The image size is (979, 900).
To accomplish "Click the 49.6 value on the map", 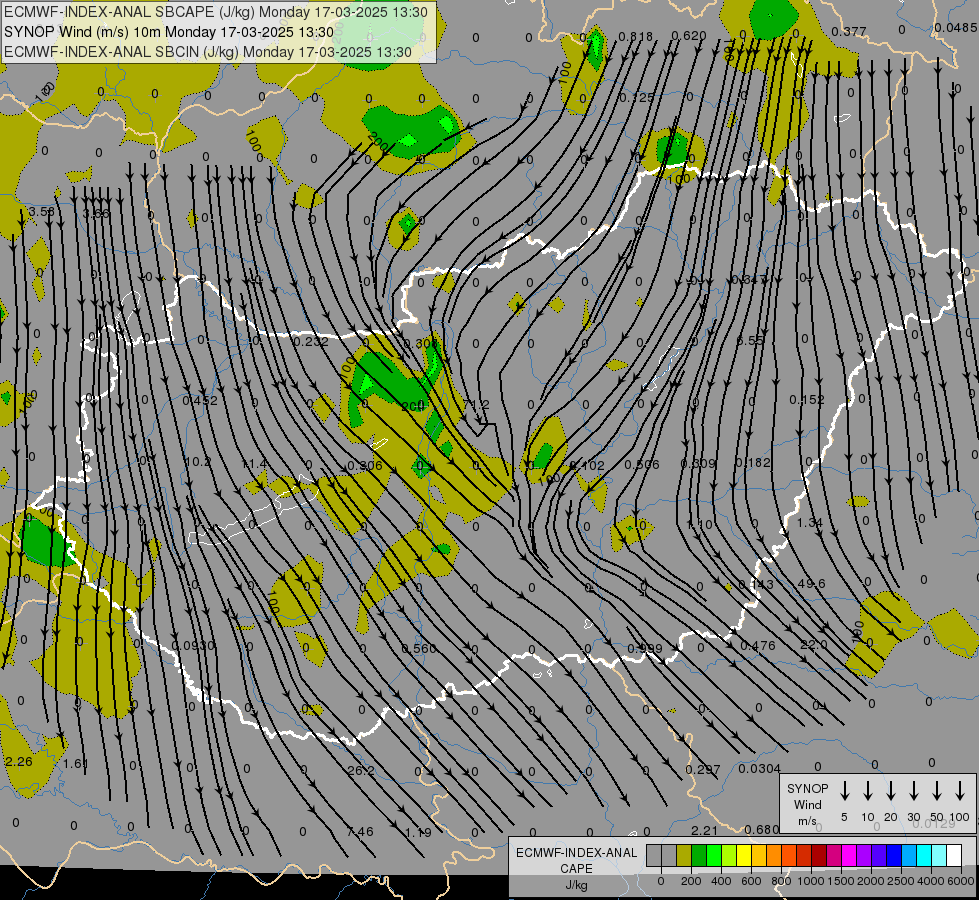I will pyautogui.click(x=812, y=583).
